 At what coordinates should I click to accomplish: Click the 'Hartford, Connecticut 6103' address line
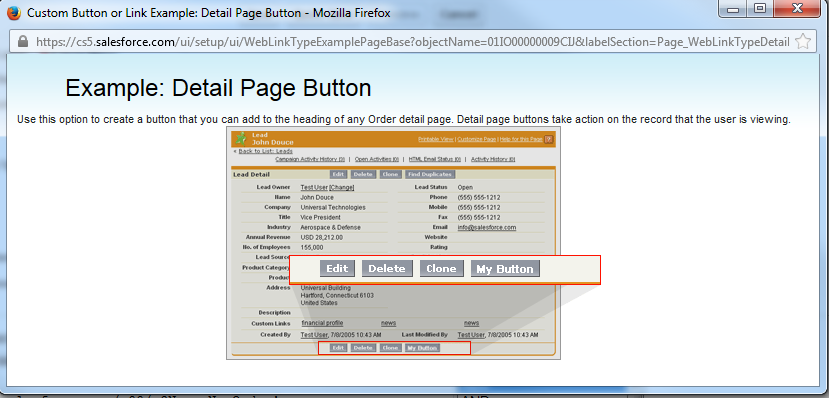(x=337, y=295)
